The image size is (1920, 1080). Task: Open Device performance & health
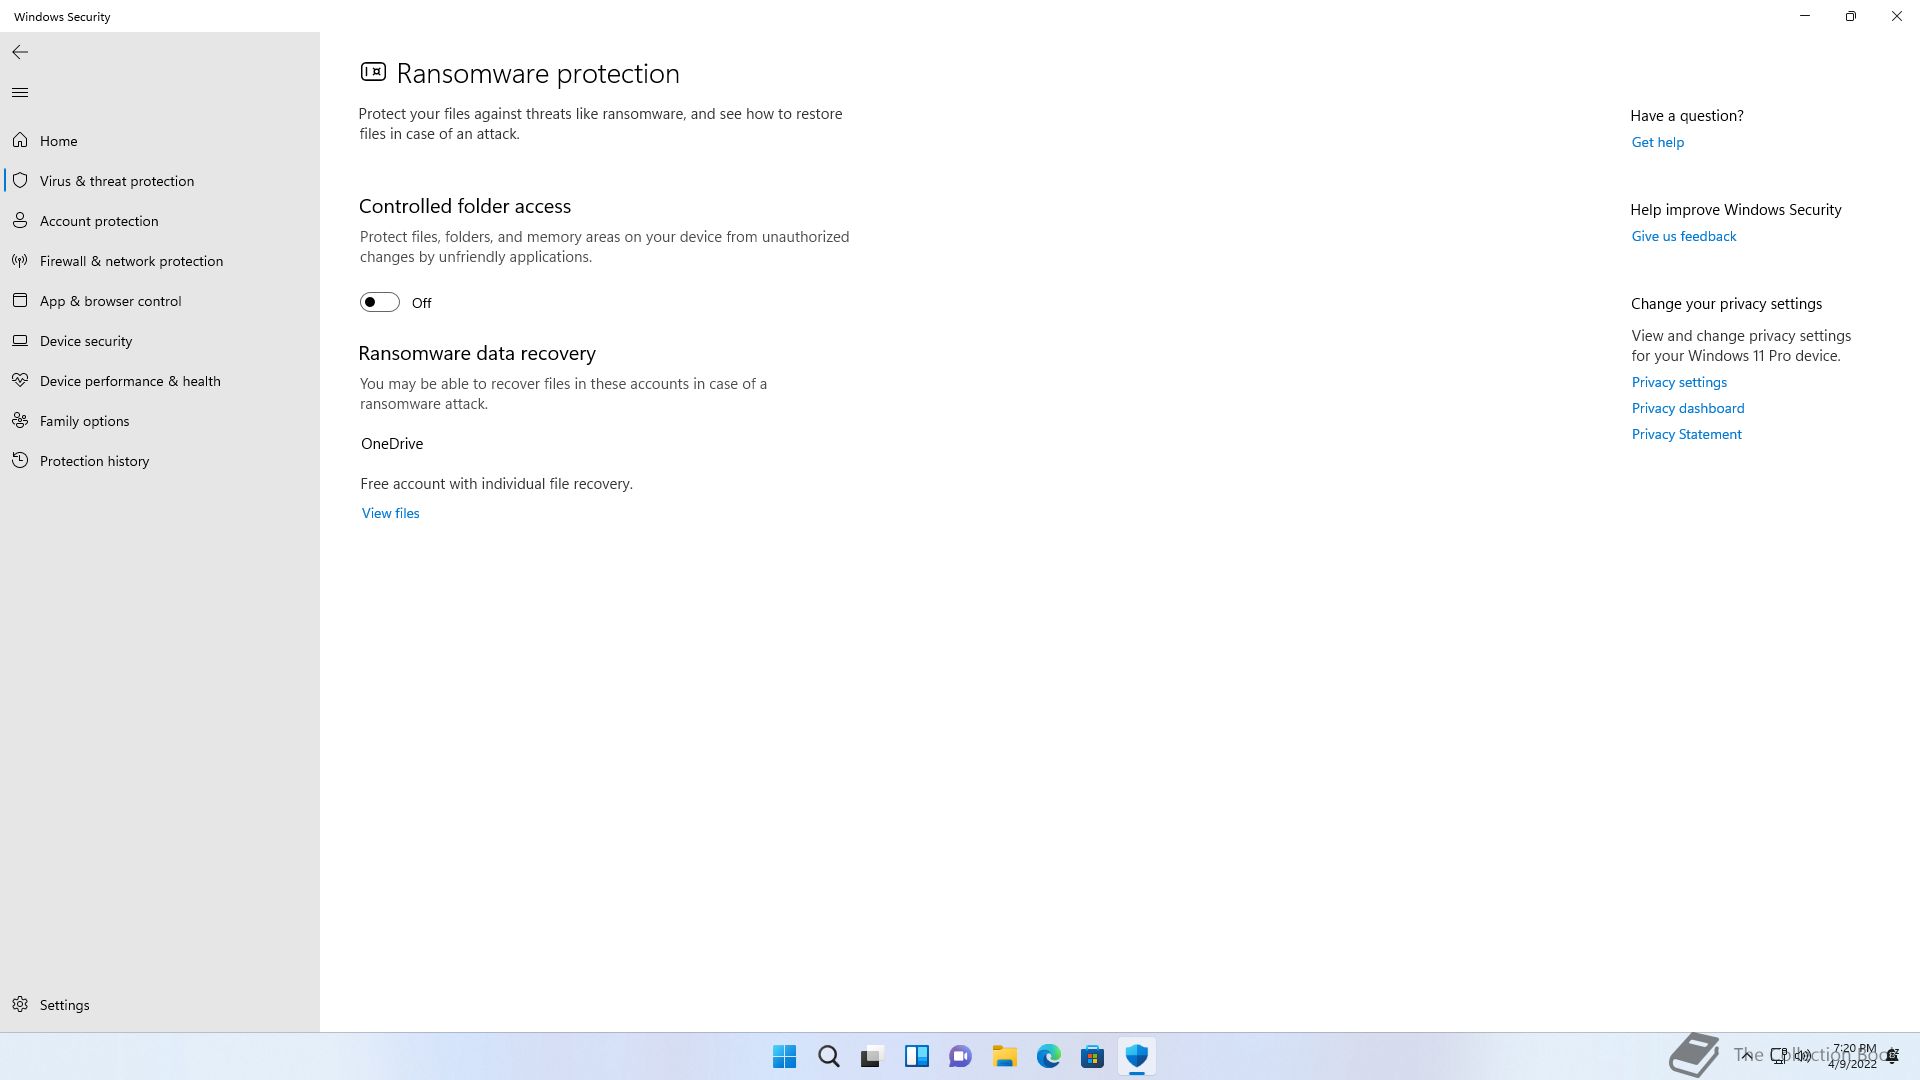click(160, 381)
